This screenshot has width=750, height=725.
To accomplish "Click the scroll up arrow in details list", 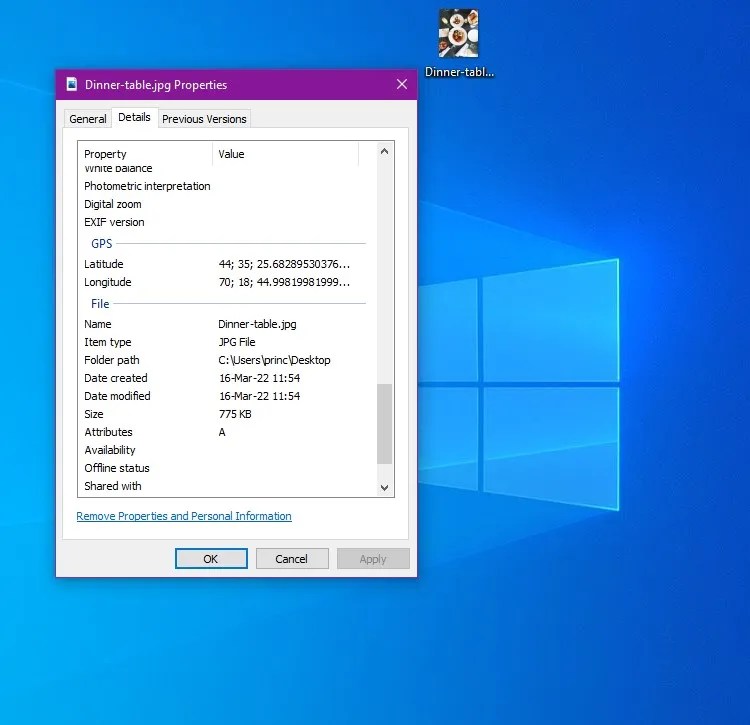I will pyautogui.click(x=384, y=152).
